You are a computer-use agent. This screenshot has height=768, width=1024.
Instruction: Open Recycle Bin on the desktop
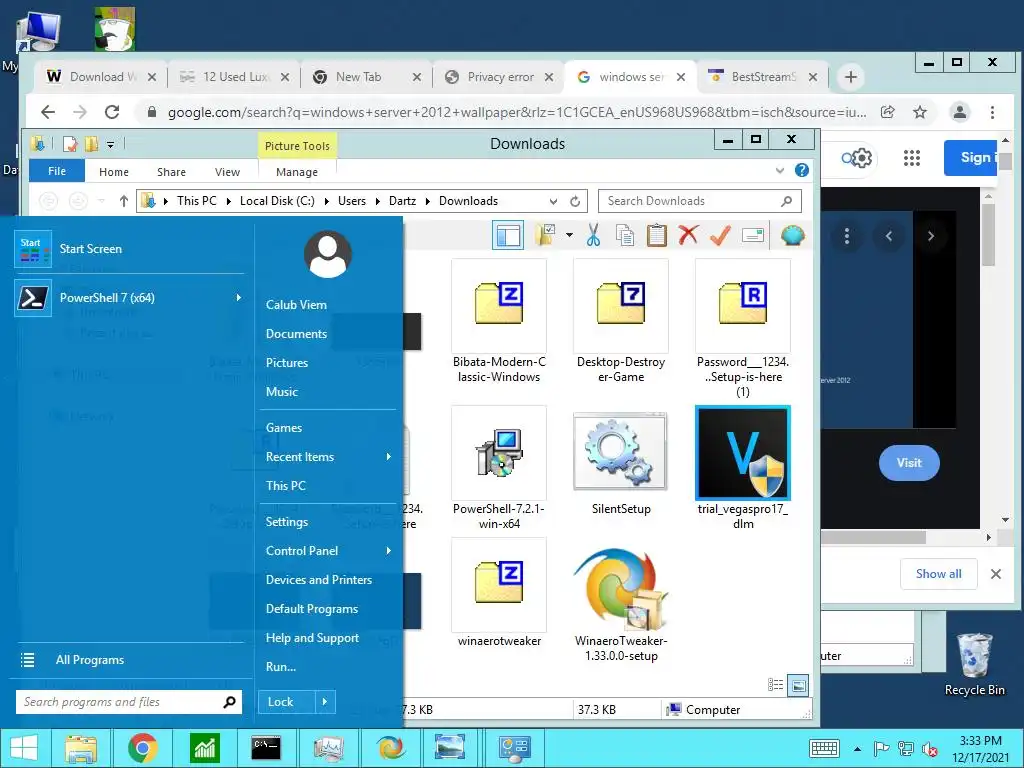click(974, 664)
